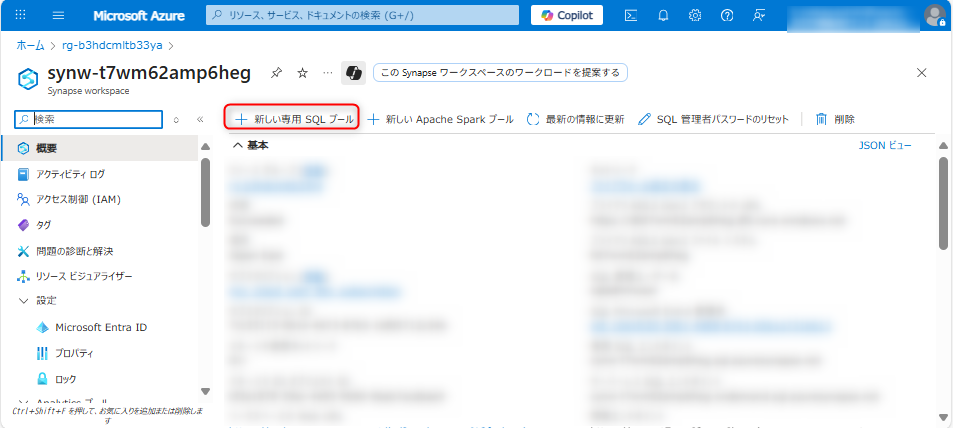Open the feedback icon in header
Image resolution: width=953 pixels, height=428 pixels.
click(759, 16)
